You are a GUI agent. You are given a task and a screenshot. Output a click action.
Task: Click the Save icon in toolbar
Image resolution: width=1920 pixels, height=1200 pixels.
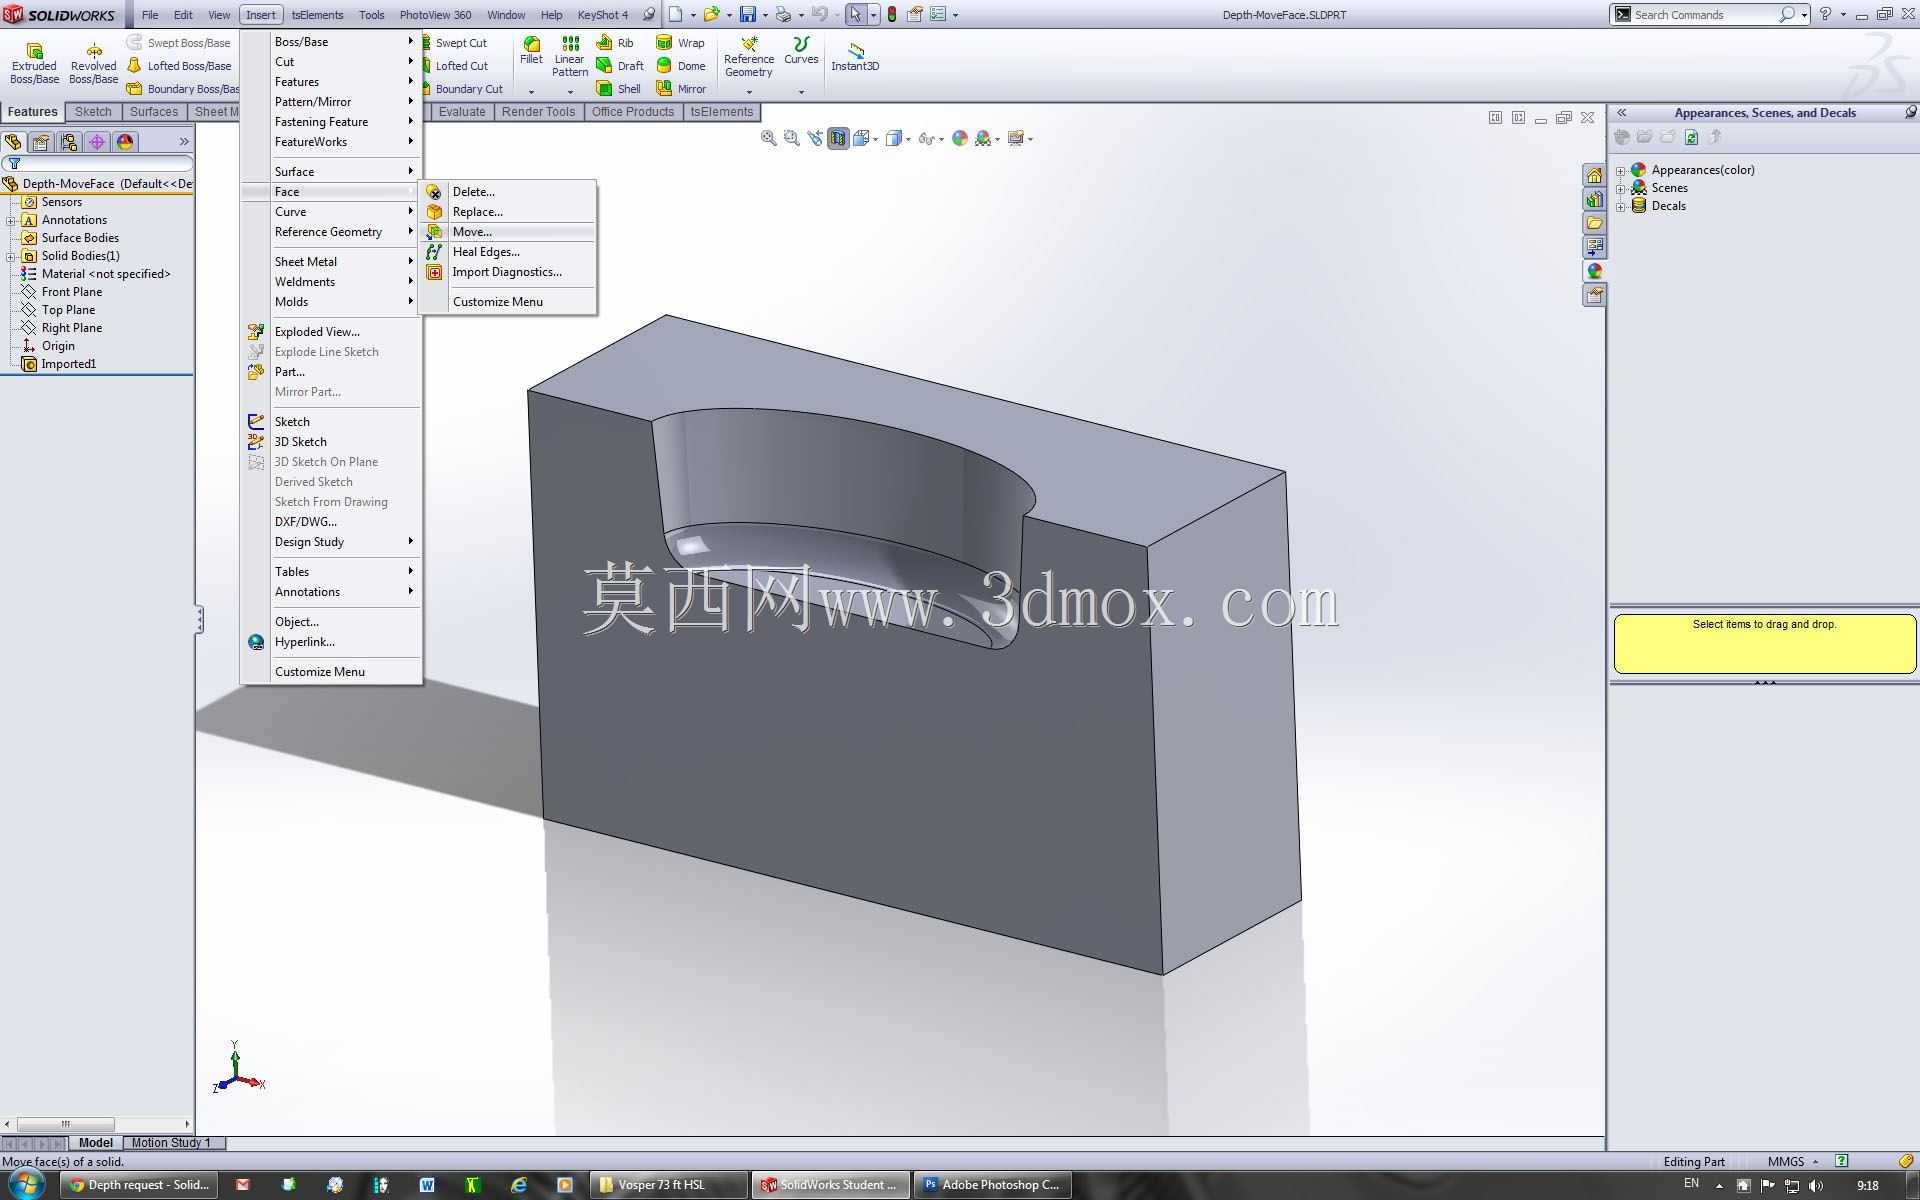pos(747,15)
